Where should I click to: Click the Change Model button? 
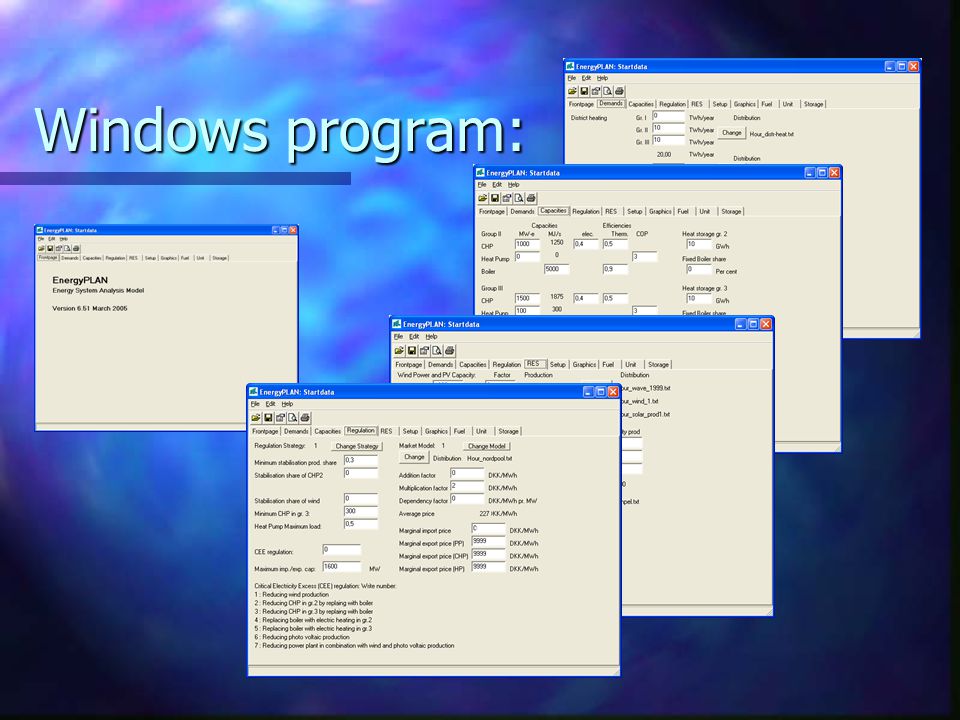point(487,446)
